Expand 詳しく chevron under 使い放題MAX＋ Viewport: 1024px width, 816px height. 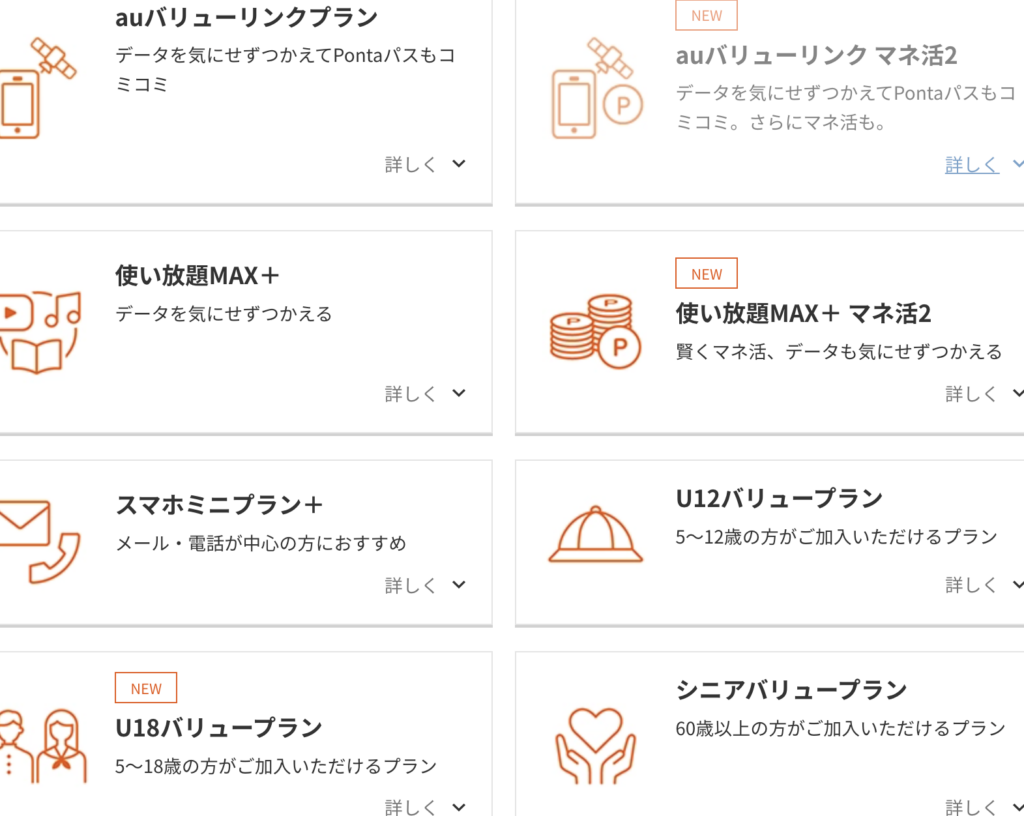(x=458, y=394)
